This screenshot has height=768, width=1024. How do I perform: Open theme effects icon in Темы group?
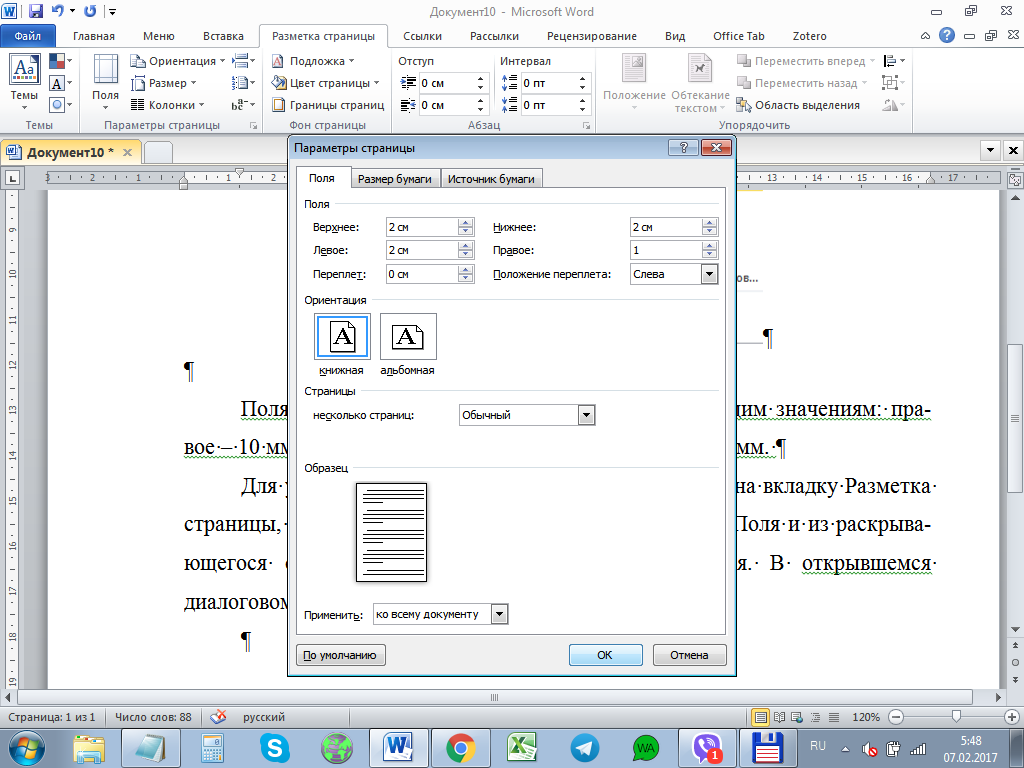(60, 104)
